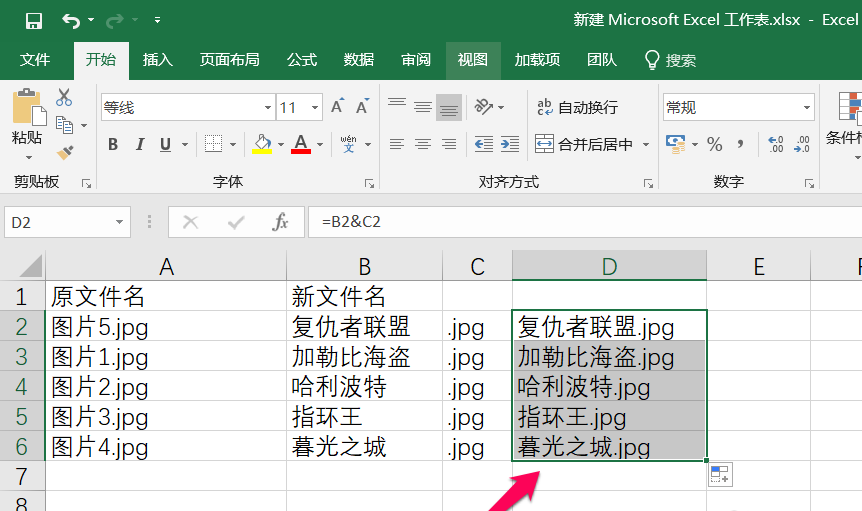862x511 pixels.
Task: Toggle 自动换行 wrap text
Action: (x=577, y=107)
